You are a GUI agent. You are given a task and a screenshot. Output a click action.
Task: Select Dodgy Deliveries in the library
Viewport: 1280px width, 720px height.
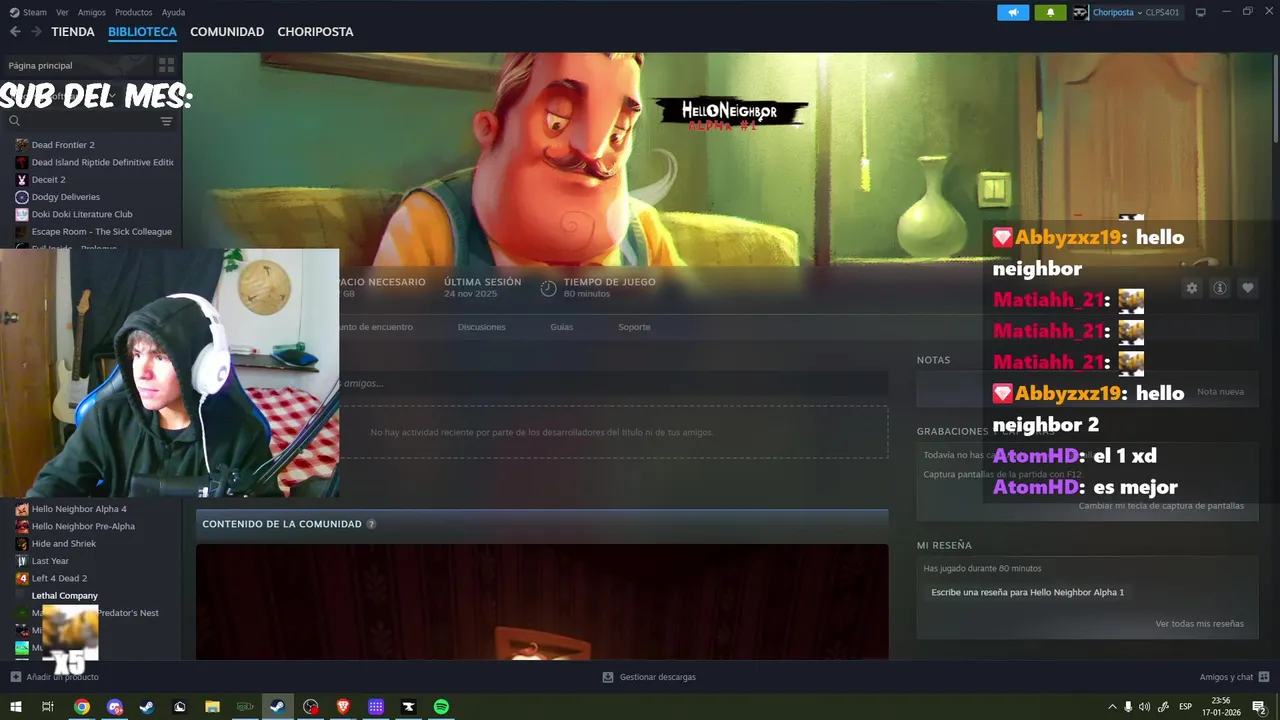click(66, 197)
